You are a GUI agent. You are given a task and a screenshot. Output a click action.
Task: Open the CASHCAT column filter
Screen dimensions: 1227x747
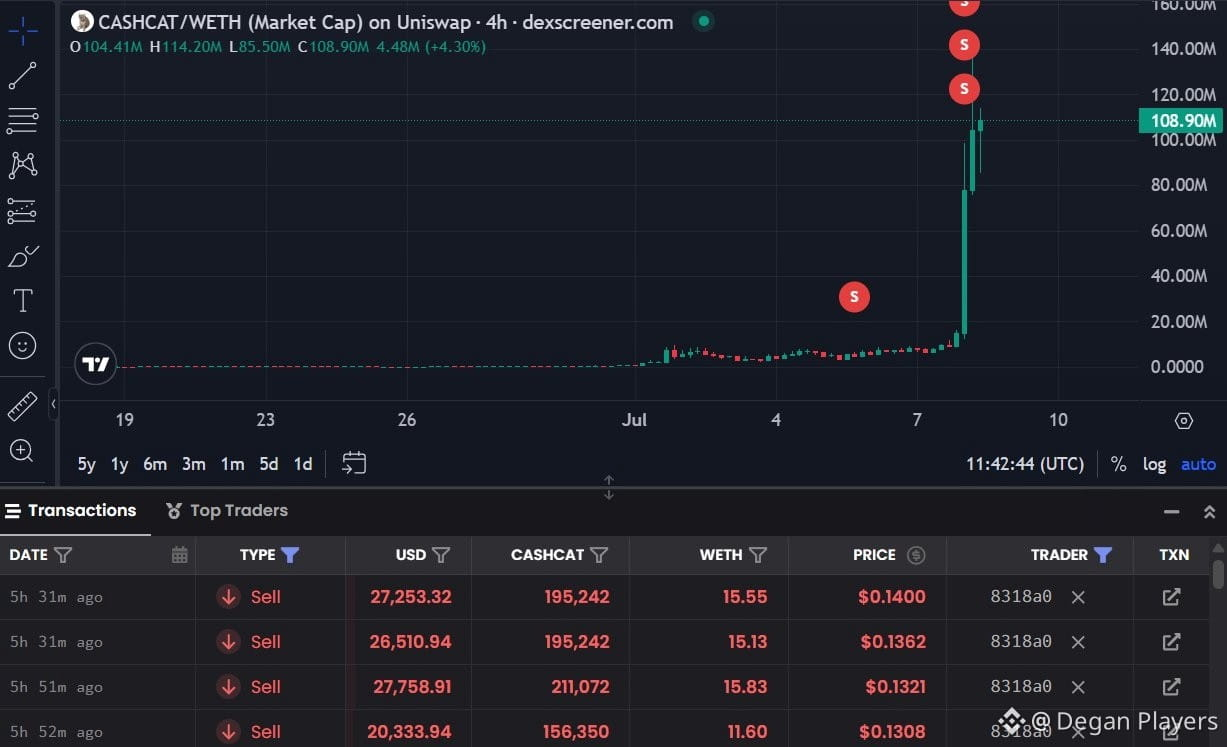599,555
